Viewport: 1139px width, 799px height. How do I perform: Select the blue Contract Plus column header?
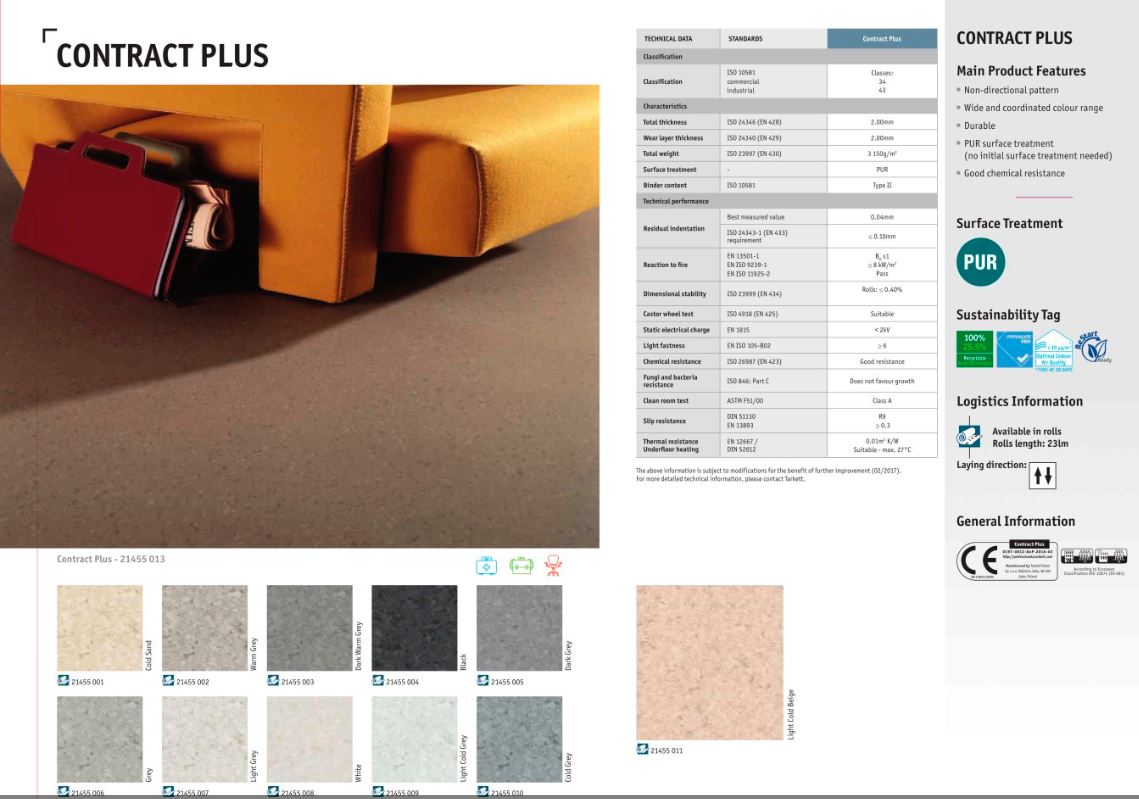coord(882,38)
